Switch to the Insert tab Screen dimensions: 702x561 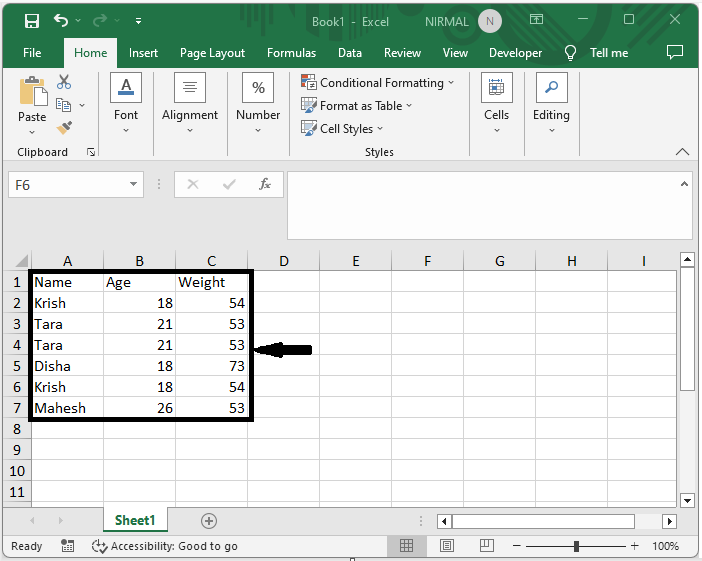[143, 53]
